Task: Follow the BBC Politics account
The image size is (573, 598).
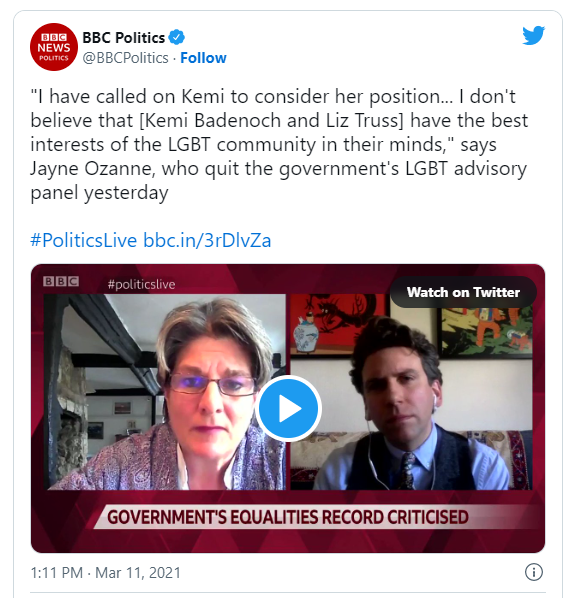Action: tap(203, 58)
